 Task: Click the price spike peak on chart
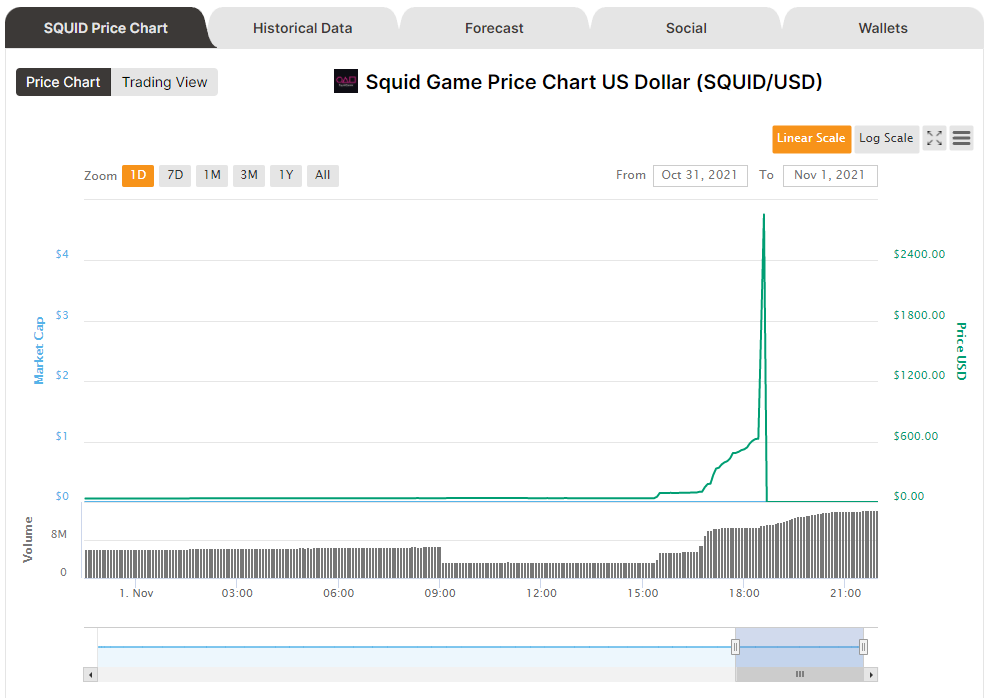764,215
